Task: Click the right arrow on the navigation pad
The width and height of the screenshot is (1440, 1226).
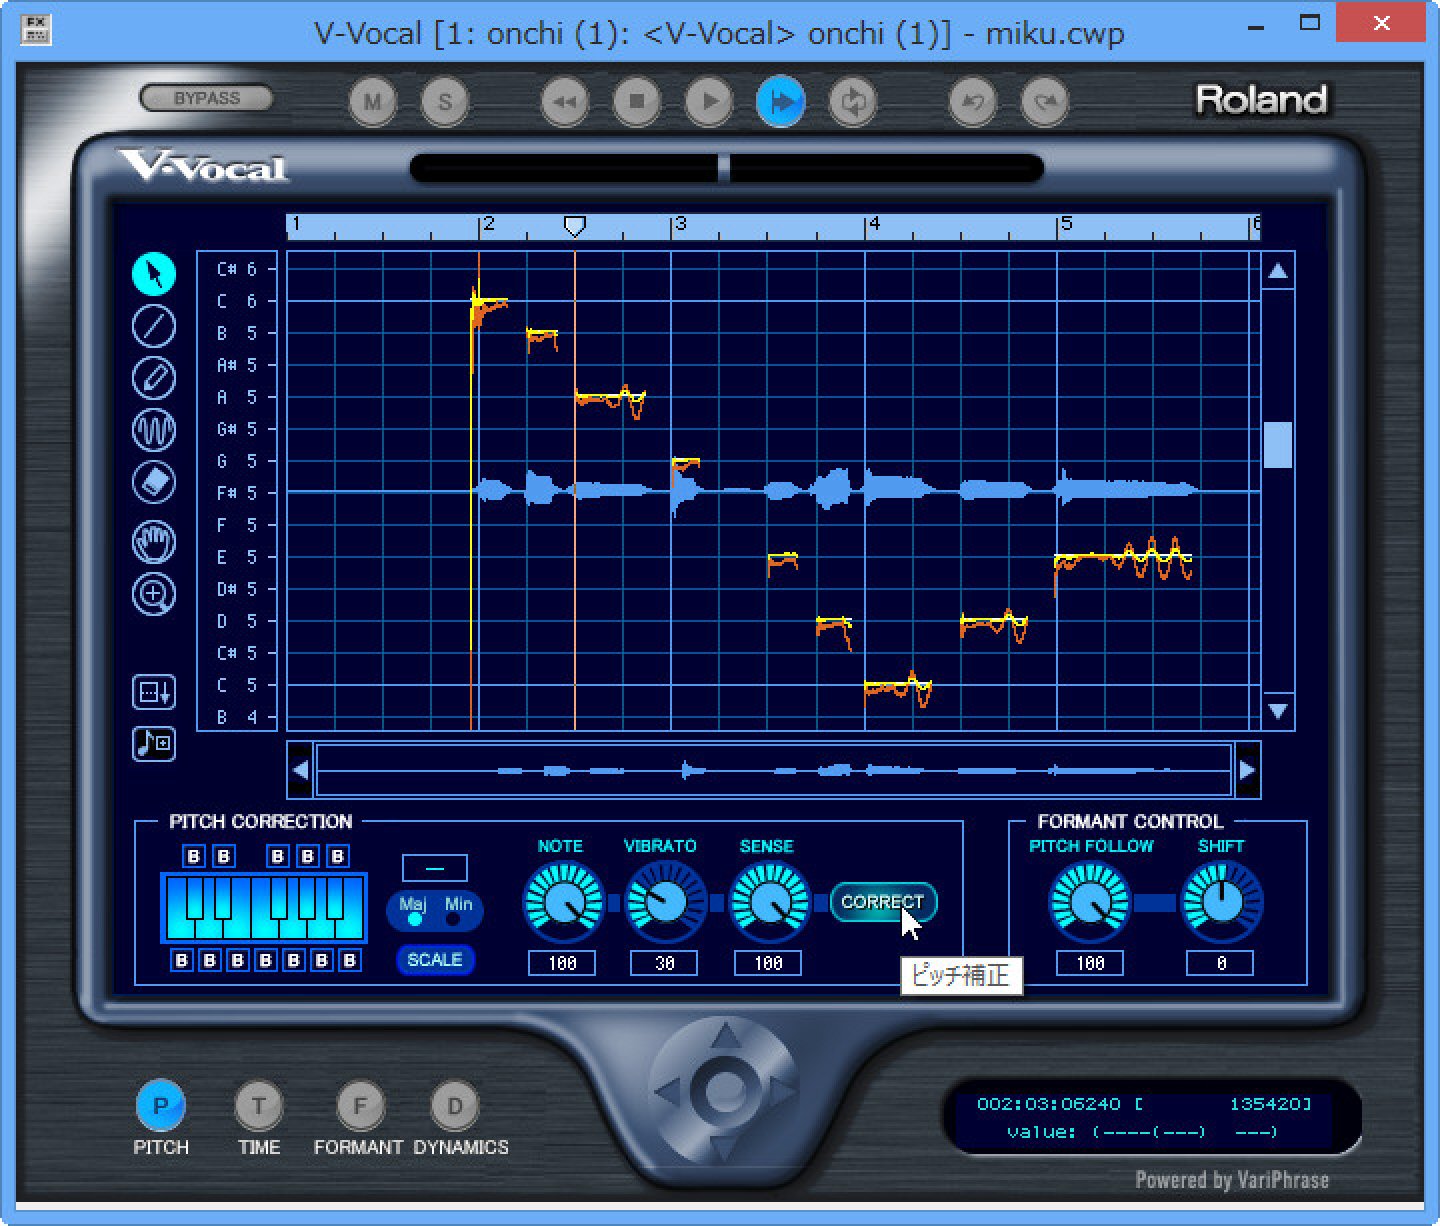Action: (x=782, y=1091)
